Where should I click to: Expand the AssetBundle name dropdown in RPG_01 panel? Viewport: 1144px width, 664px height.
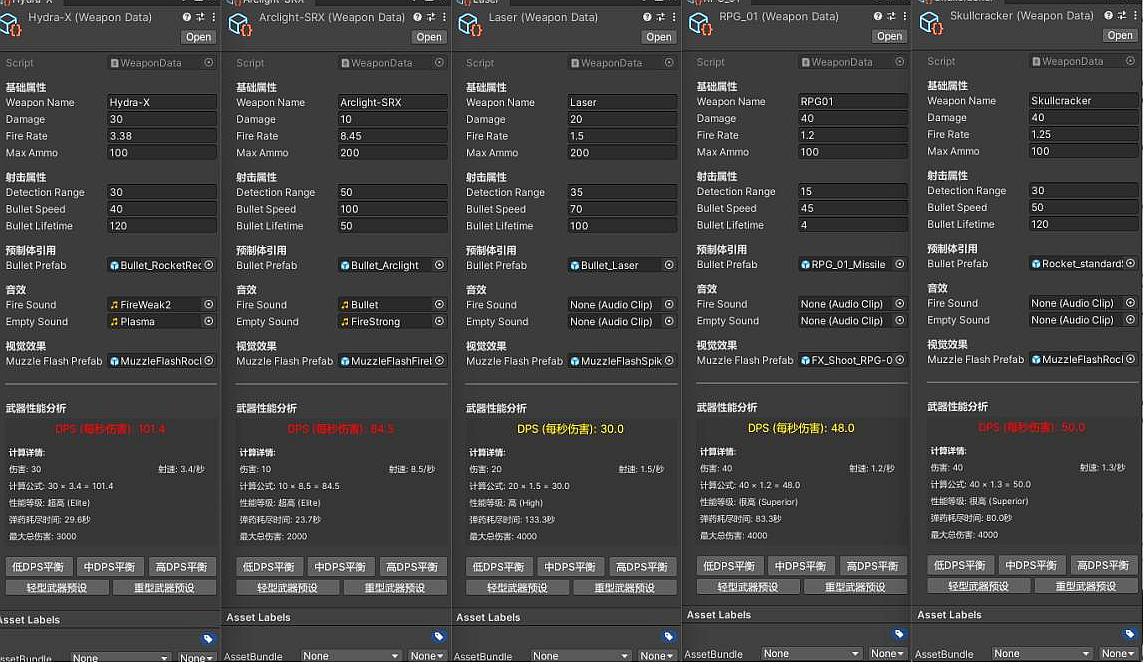(x=811, y=654)
